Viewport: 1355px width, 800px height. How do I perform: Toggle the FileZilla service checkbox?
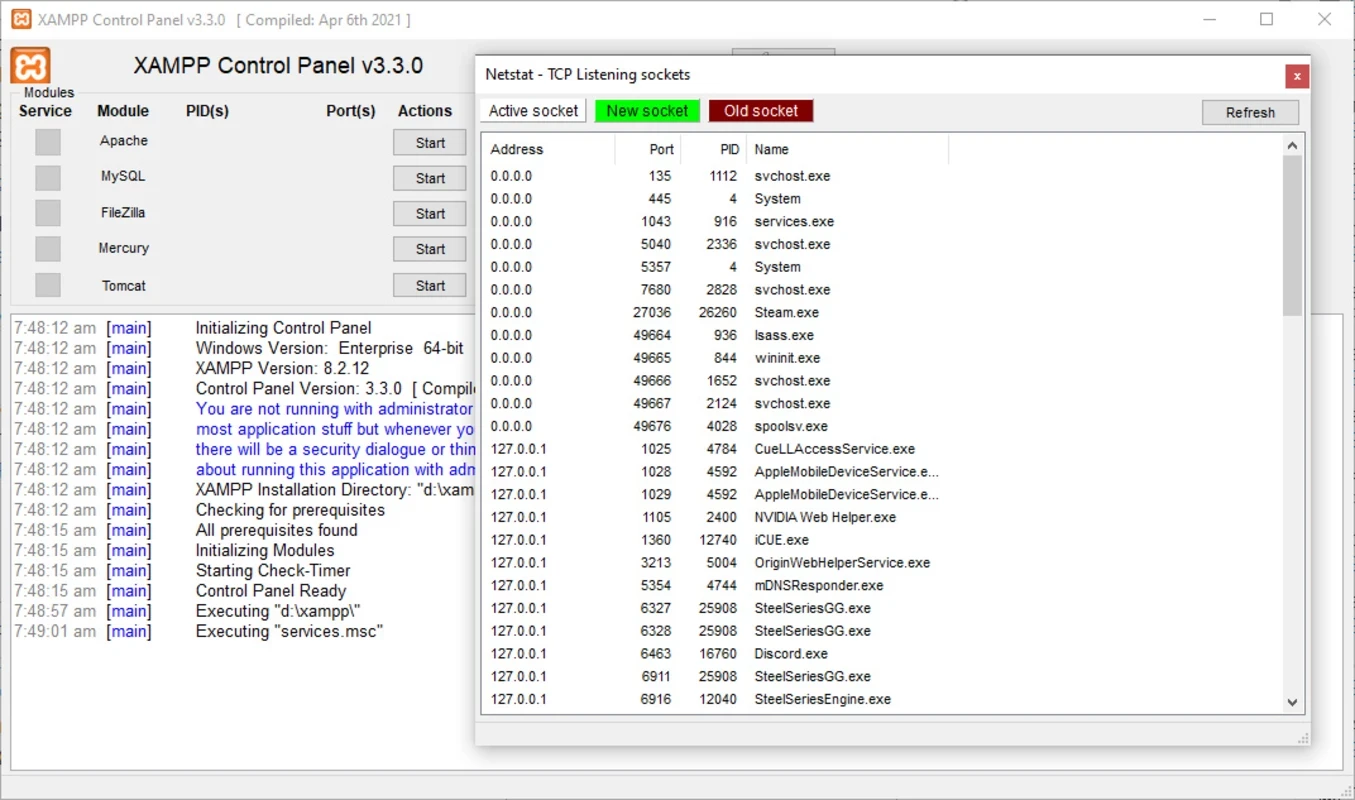point(48,213)
